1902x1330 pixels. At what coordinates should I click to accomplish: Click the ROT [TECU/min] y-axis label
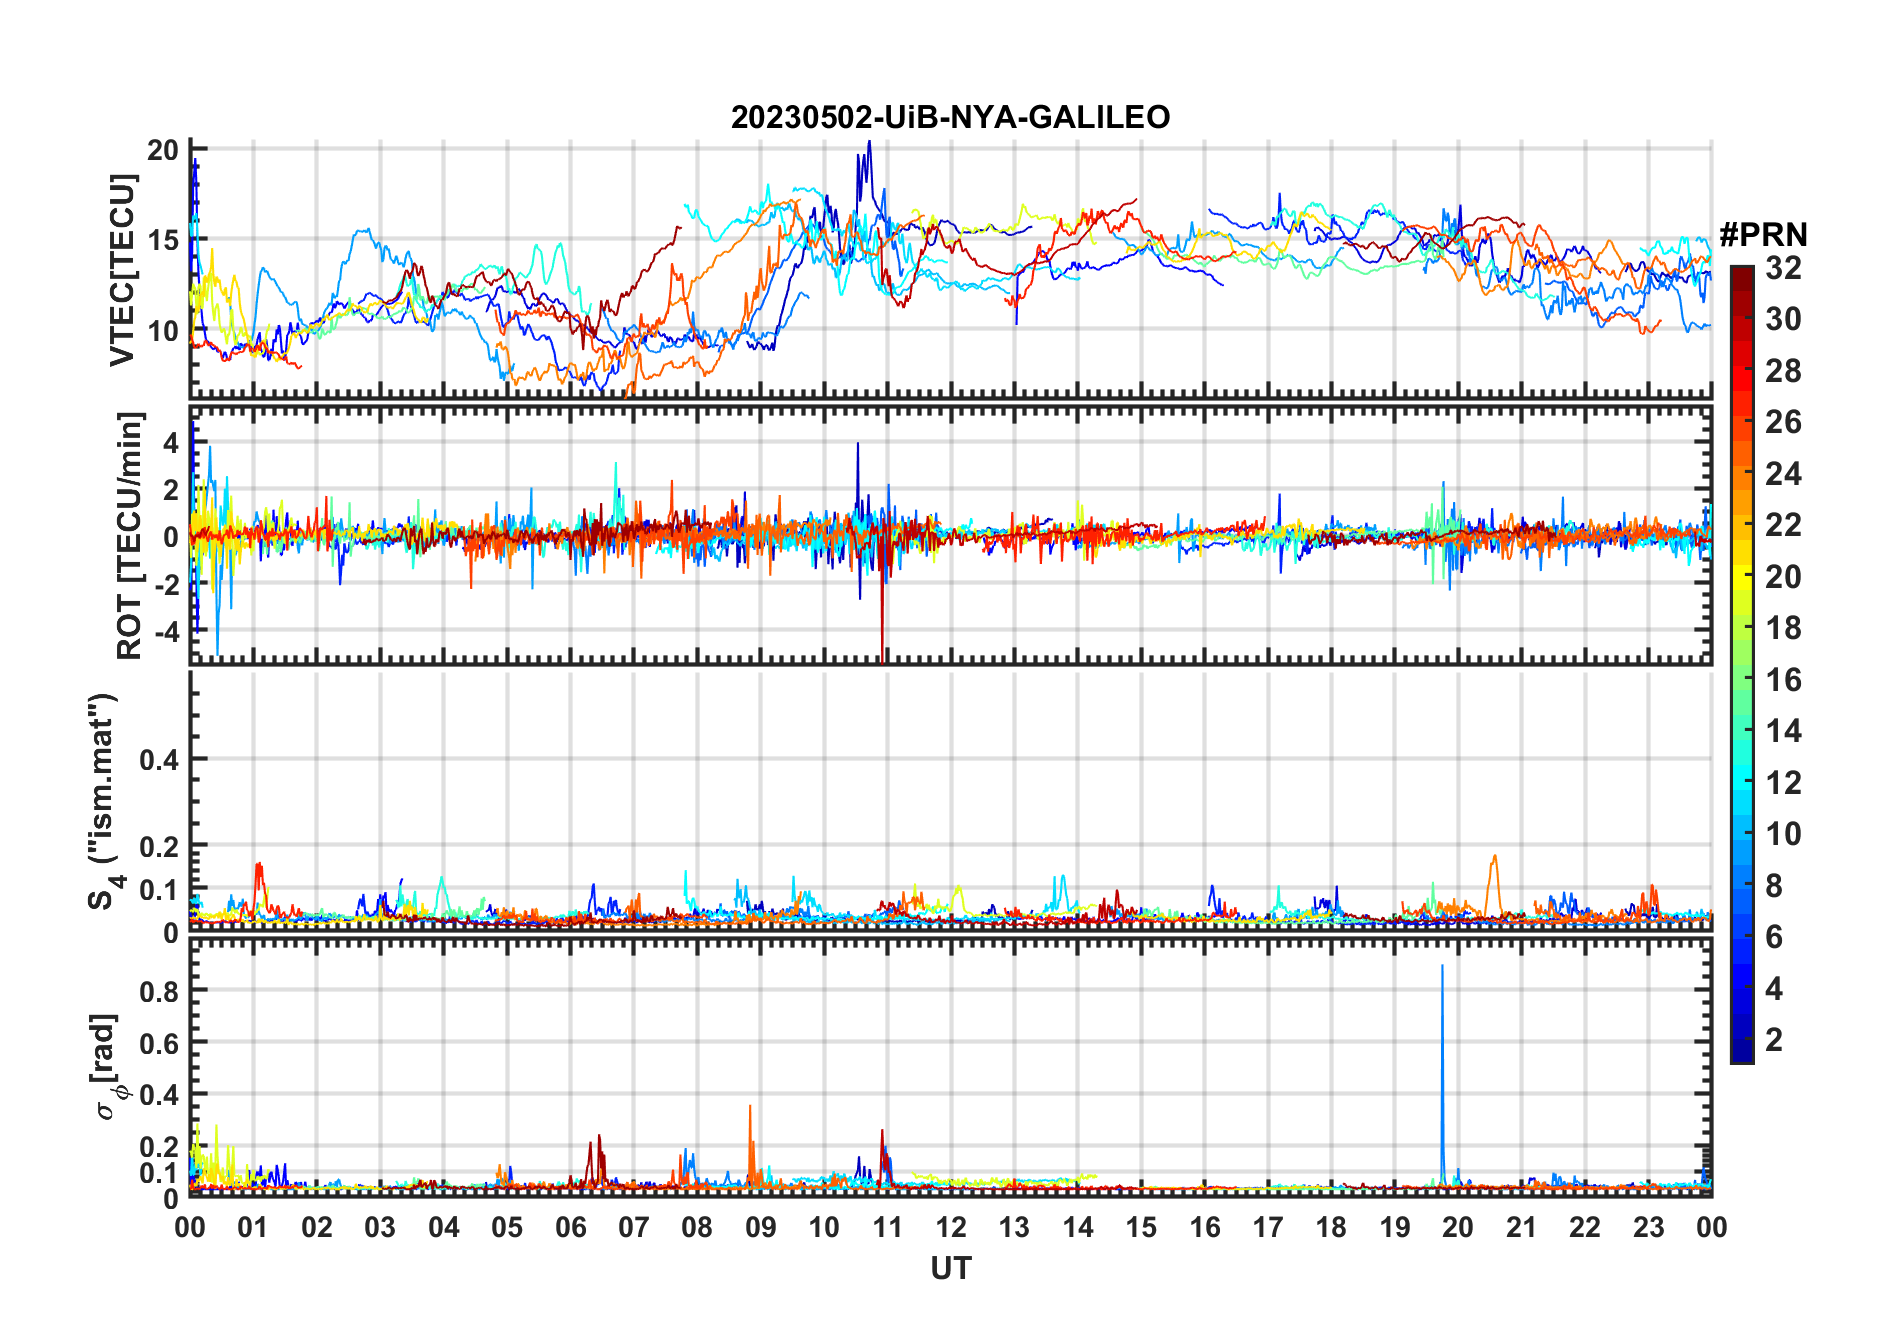(x=129, y=535)
